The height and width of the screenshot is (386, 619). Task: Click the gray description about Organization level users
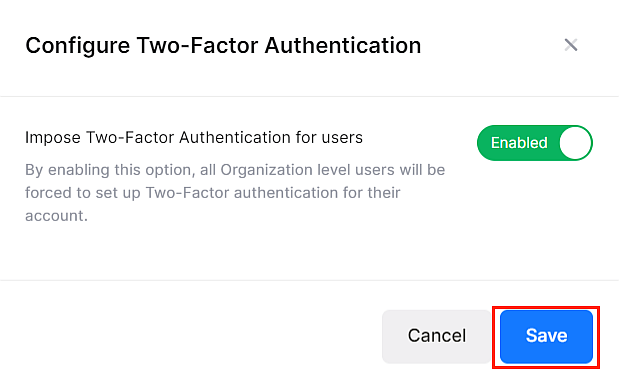pyautogui.click(x=235, y=193)
